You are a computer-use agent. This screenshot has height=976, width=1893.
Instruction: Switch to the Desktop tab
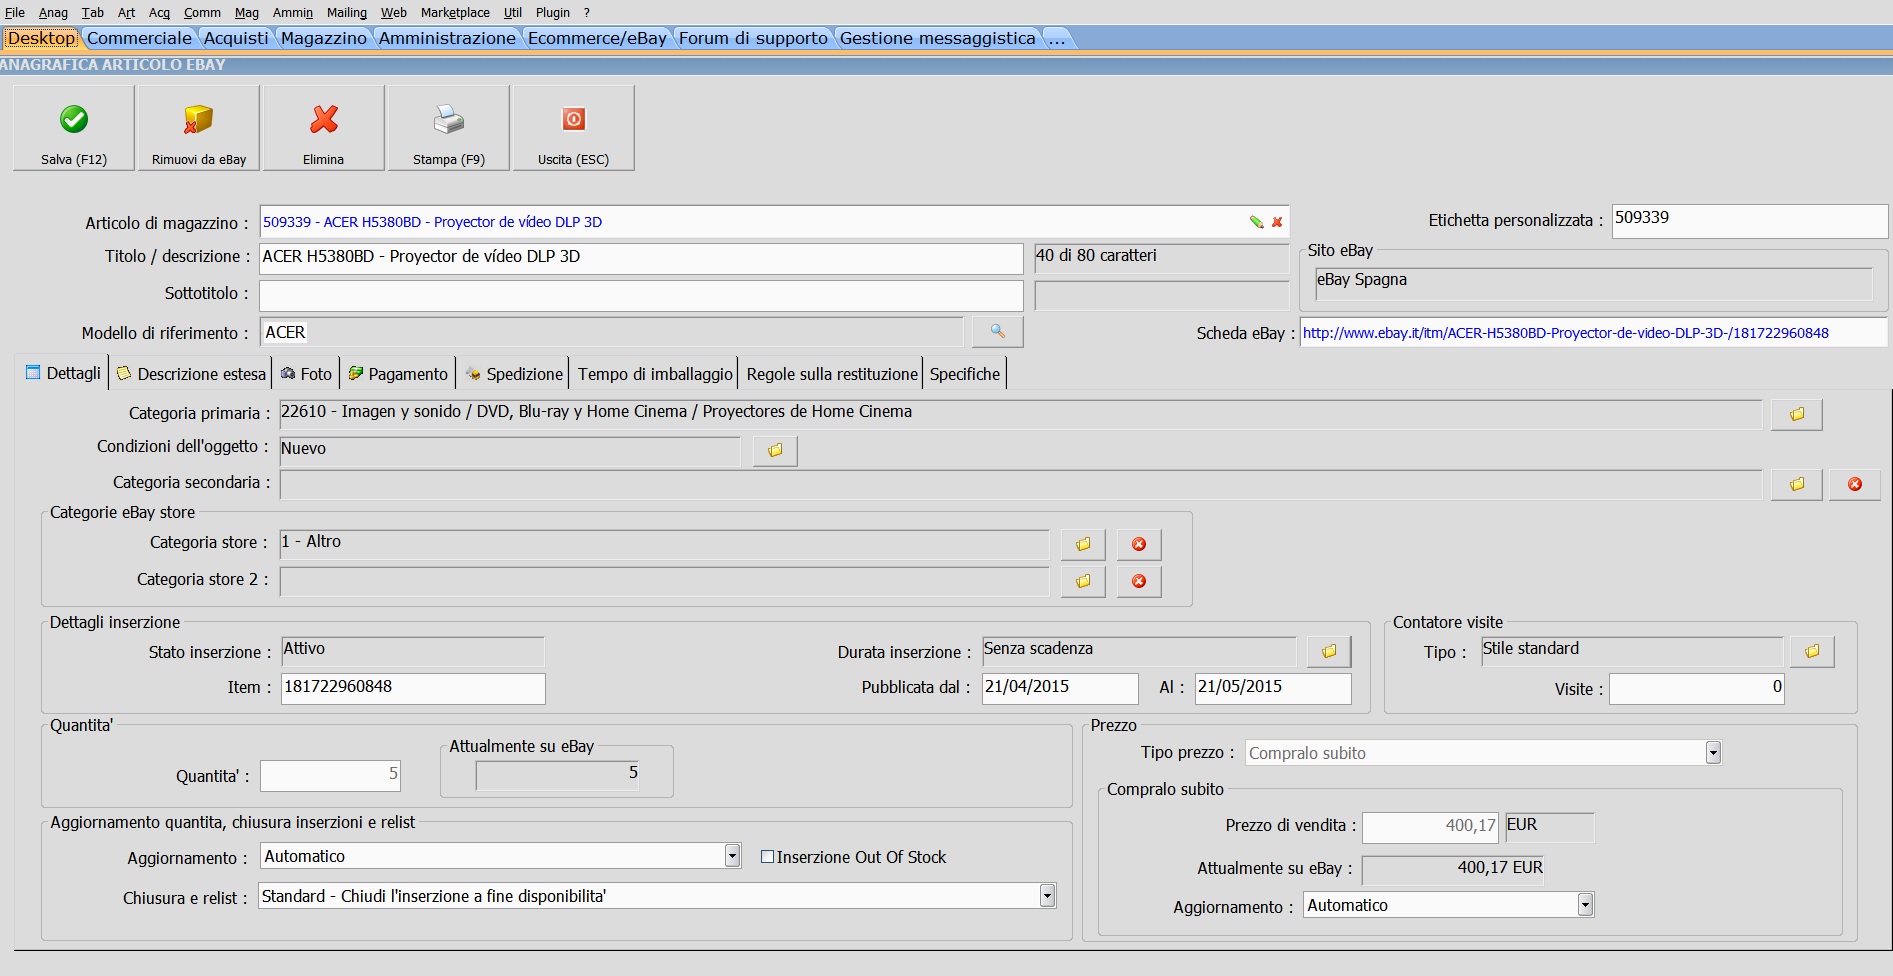click(x=41, y=38)
